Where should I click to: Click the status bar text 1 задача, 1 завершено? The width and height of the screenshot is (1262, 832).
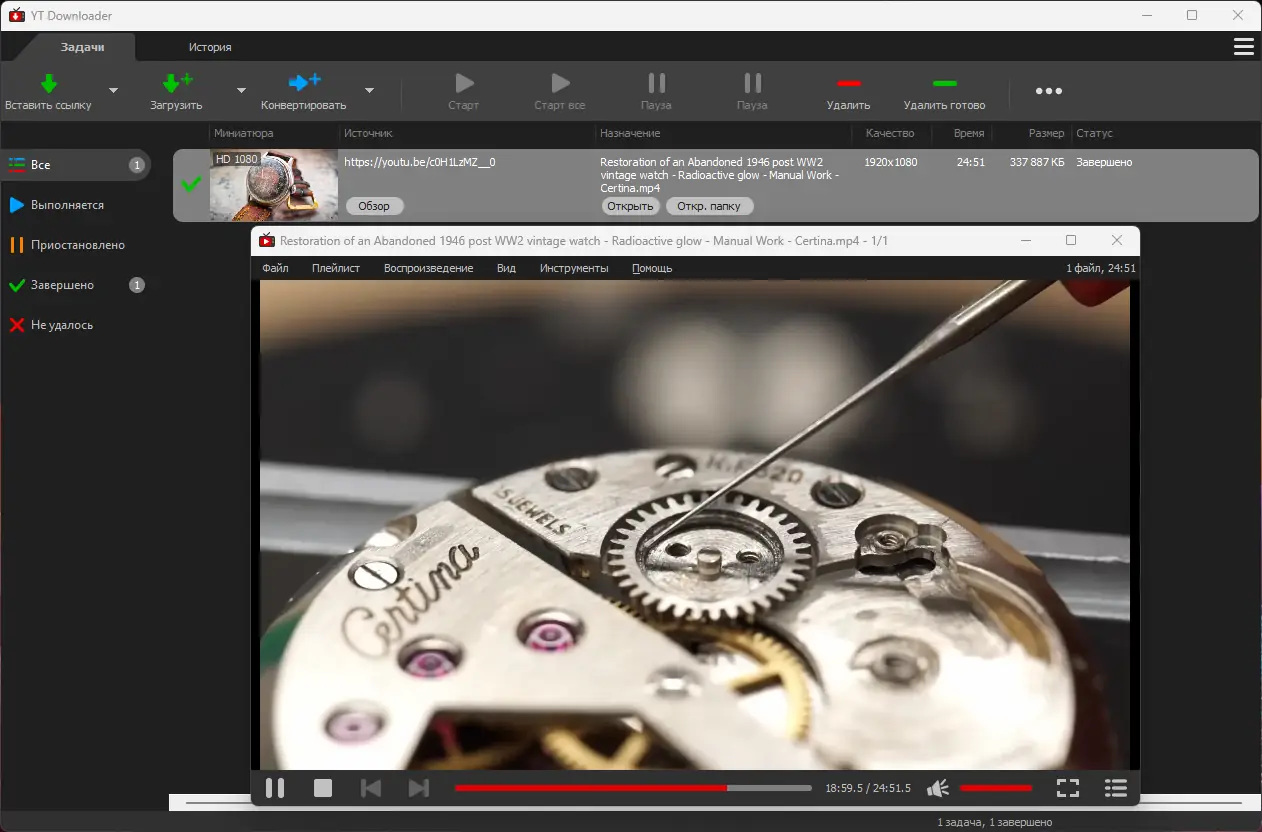coord(994,822)
